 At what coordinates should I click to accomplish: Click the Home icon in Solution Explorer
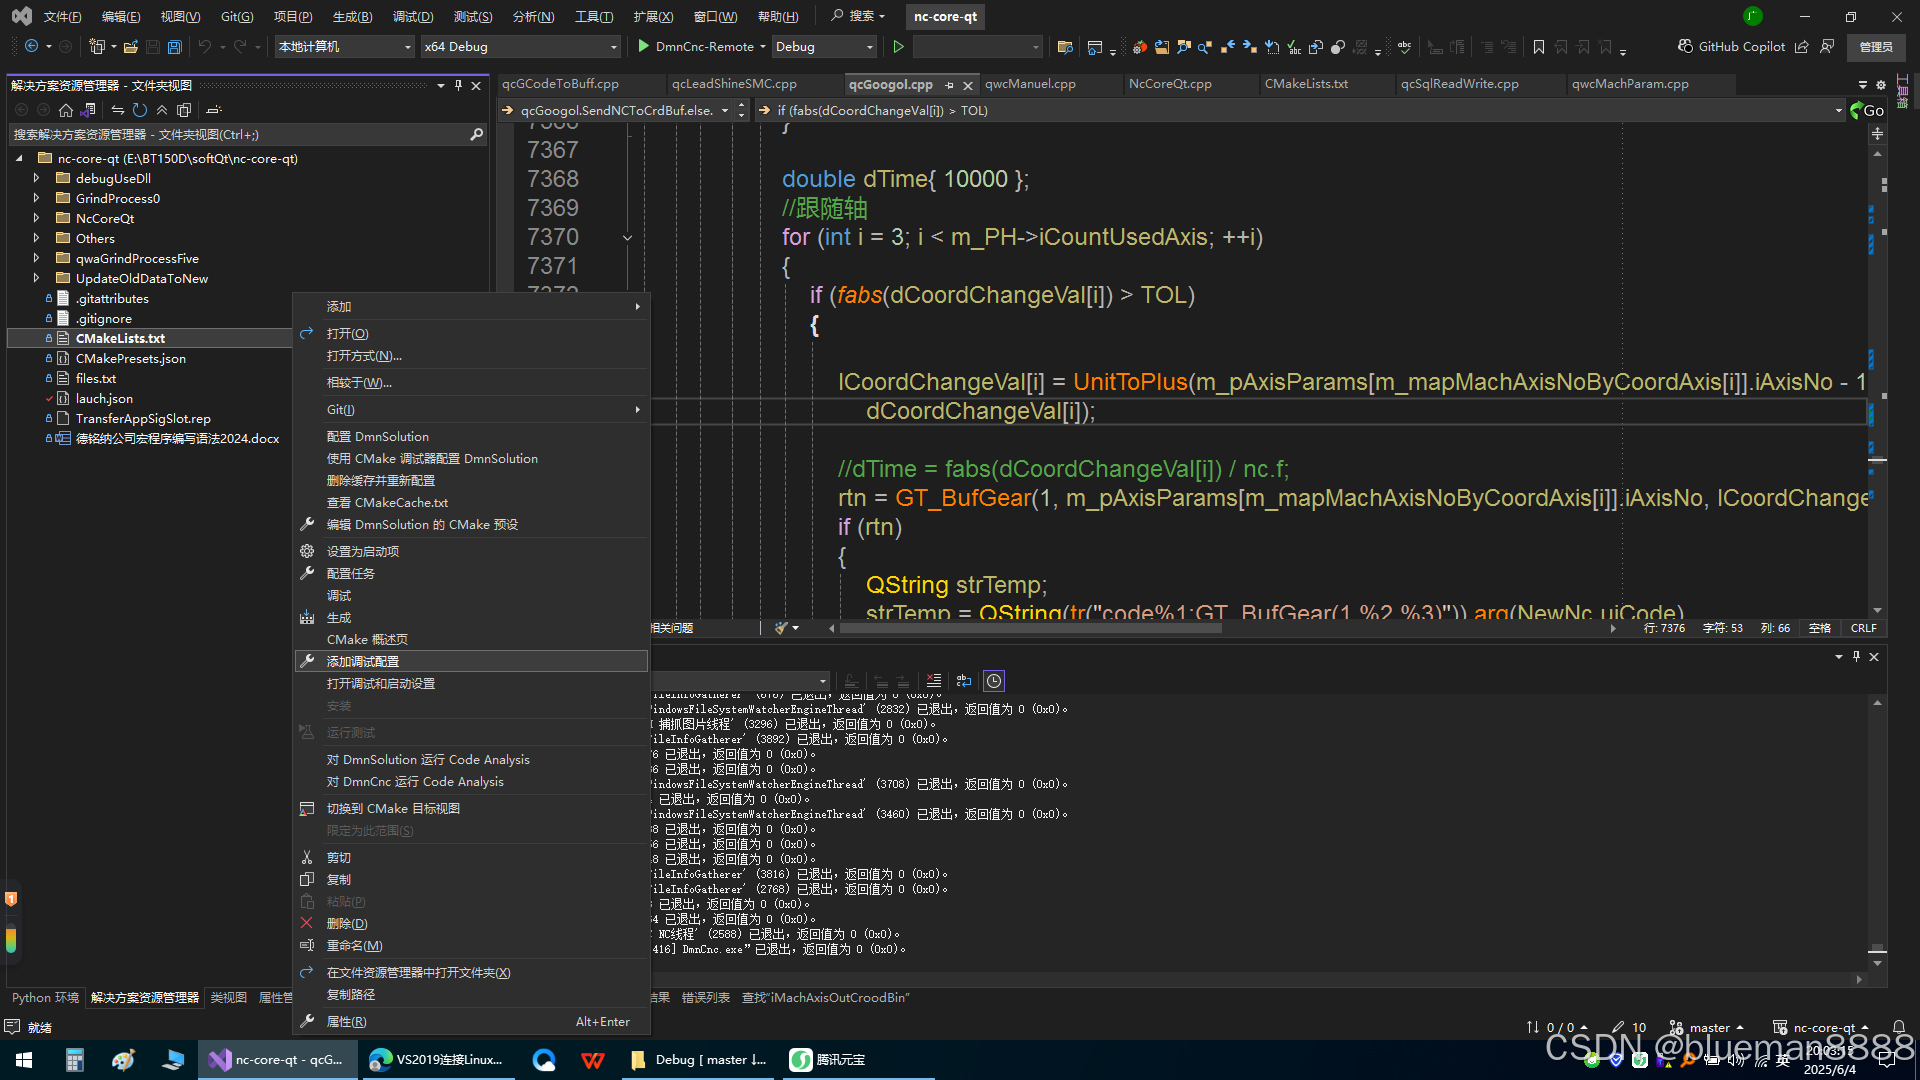[66, 110]
